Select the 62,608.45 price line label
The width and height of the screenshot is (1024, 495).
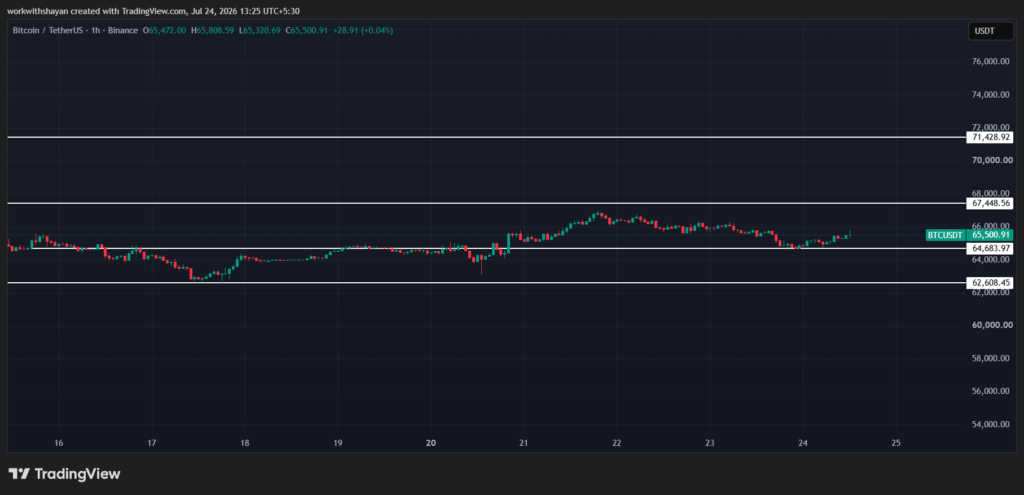(x=990, y=283)
